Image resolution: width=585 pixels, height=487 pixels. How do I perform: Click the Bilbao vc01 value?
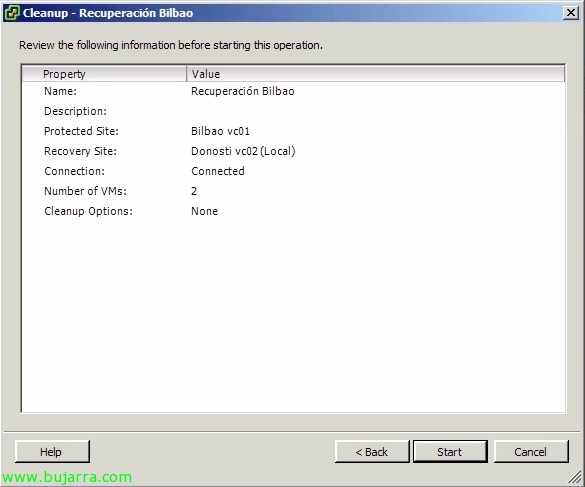220,131
